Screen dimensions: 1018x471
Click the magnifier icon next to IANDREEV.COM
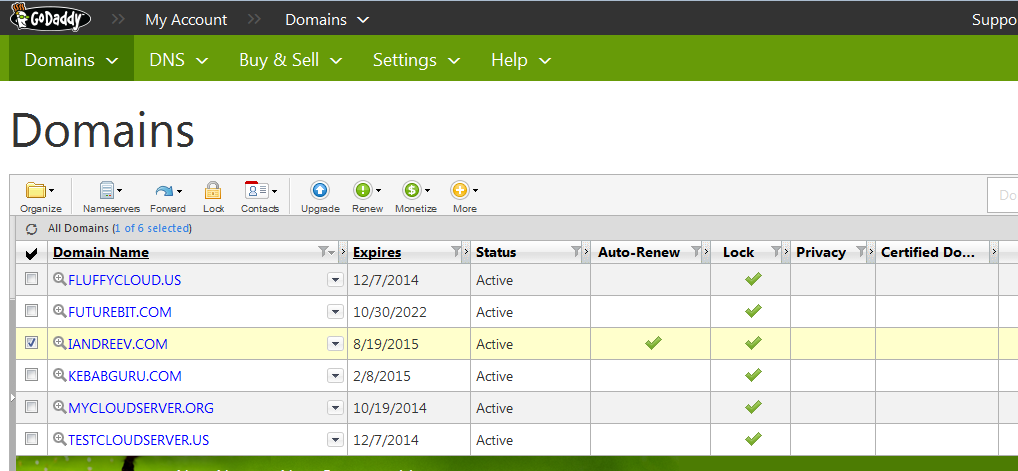pyautogui.click(x=60, y=343)
